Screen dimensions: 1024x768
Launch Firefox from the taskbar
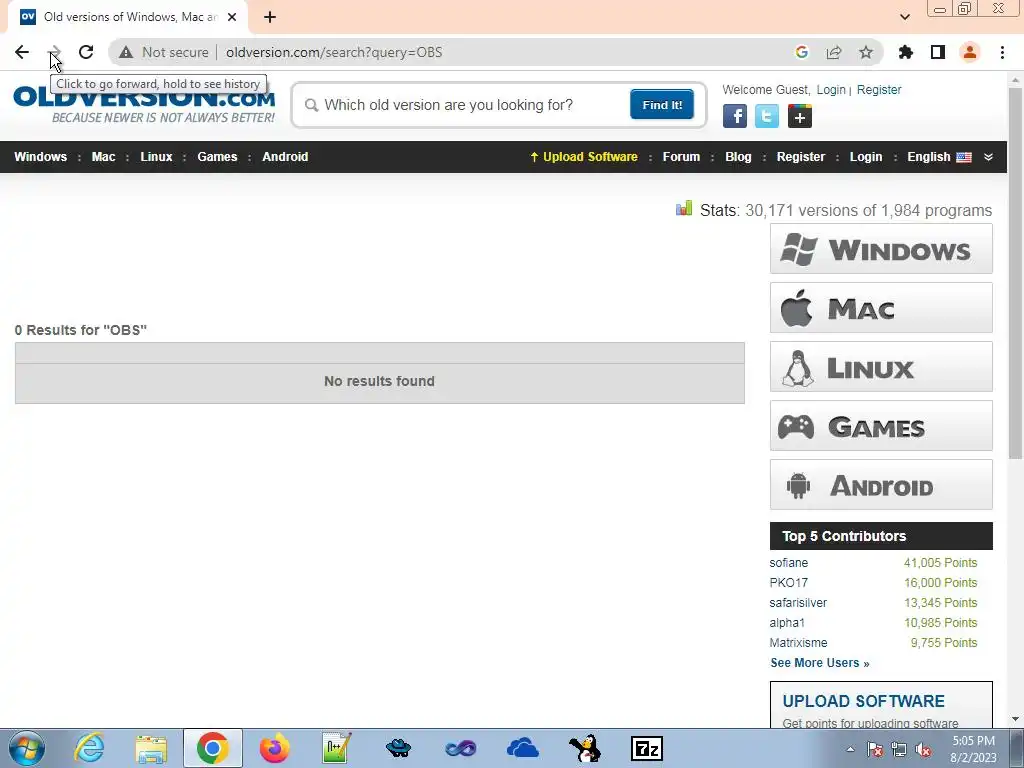tap(274, 748)
